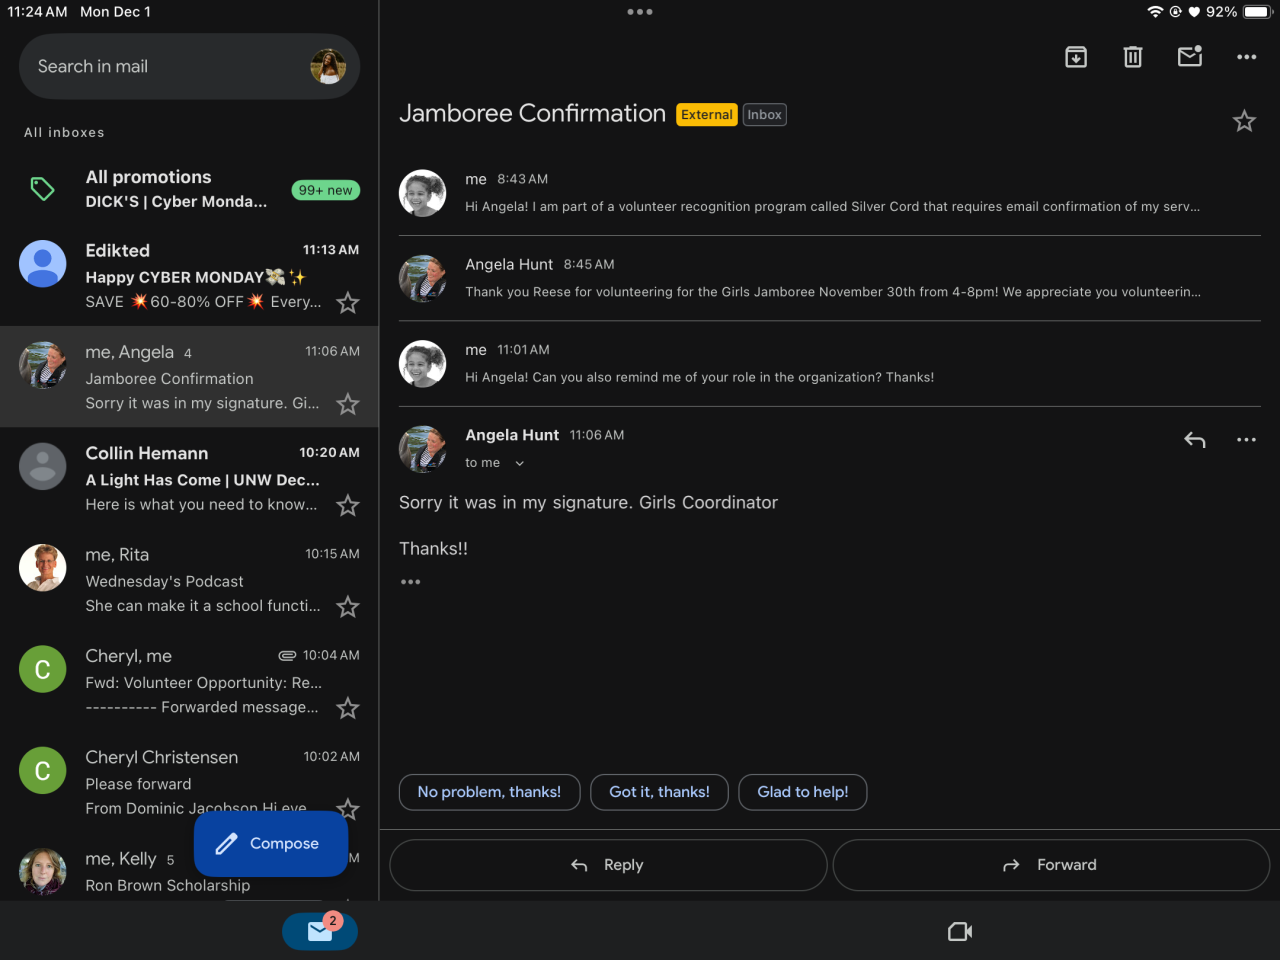The width and height of the screenshot is (1280, 960).
Task: Send smart reply 'Glad to help!'
Action: pyautogui.click(x=803, y=792)
